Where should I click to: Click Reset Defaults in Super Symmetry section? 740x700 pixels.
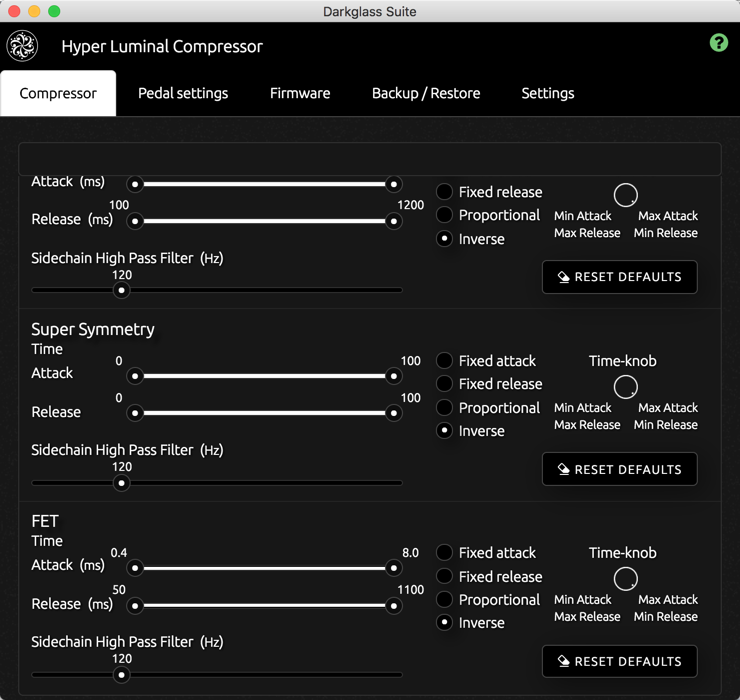point(620,469)
